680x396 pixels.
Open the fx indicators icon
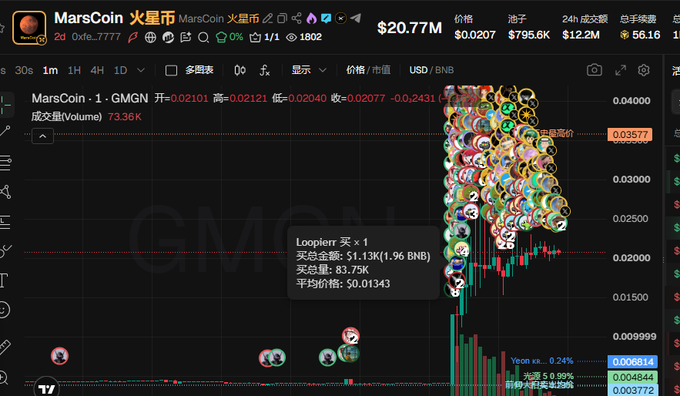(265, 70)
